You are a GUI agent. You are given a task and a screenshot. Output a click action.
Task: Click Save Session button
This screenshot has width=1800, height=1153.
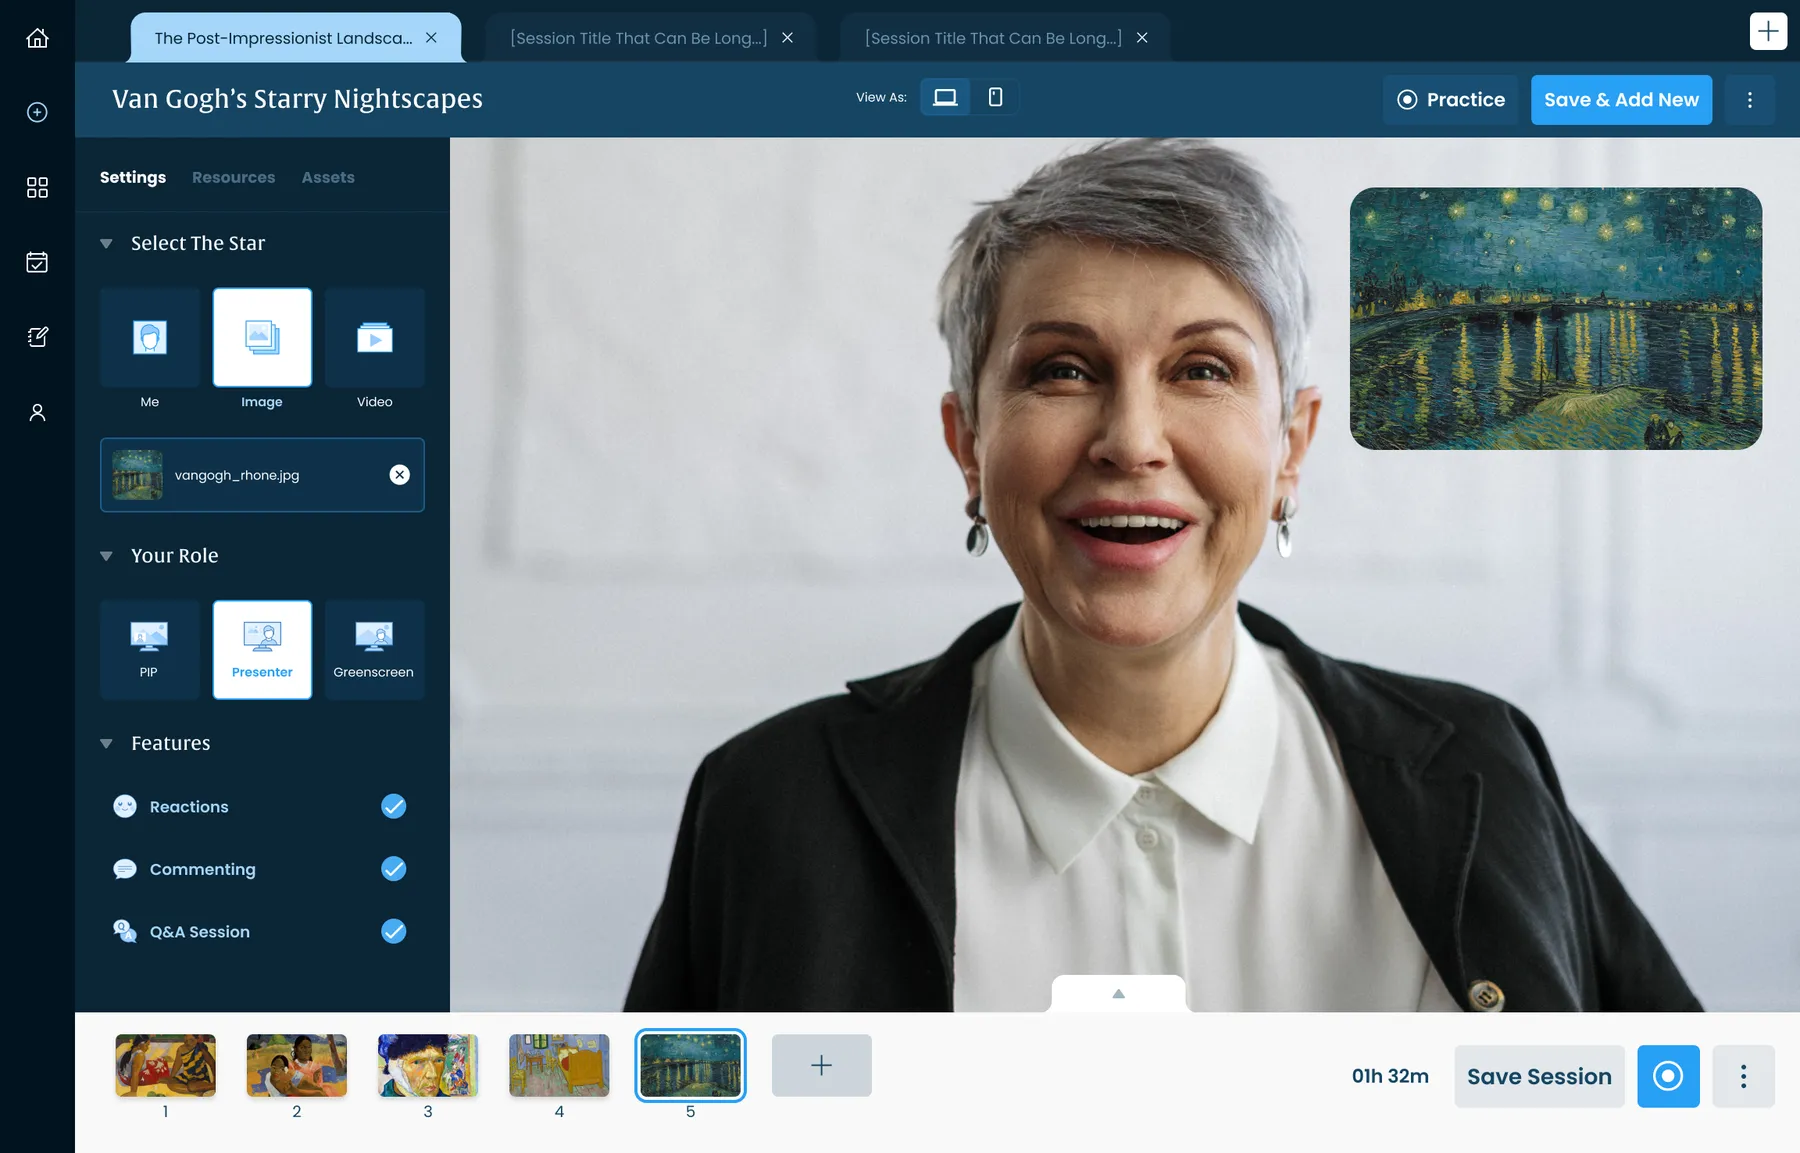pyautogui.click(x=1539, y=1076)
